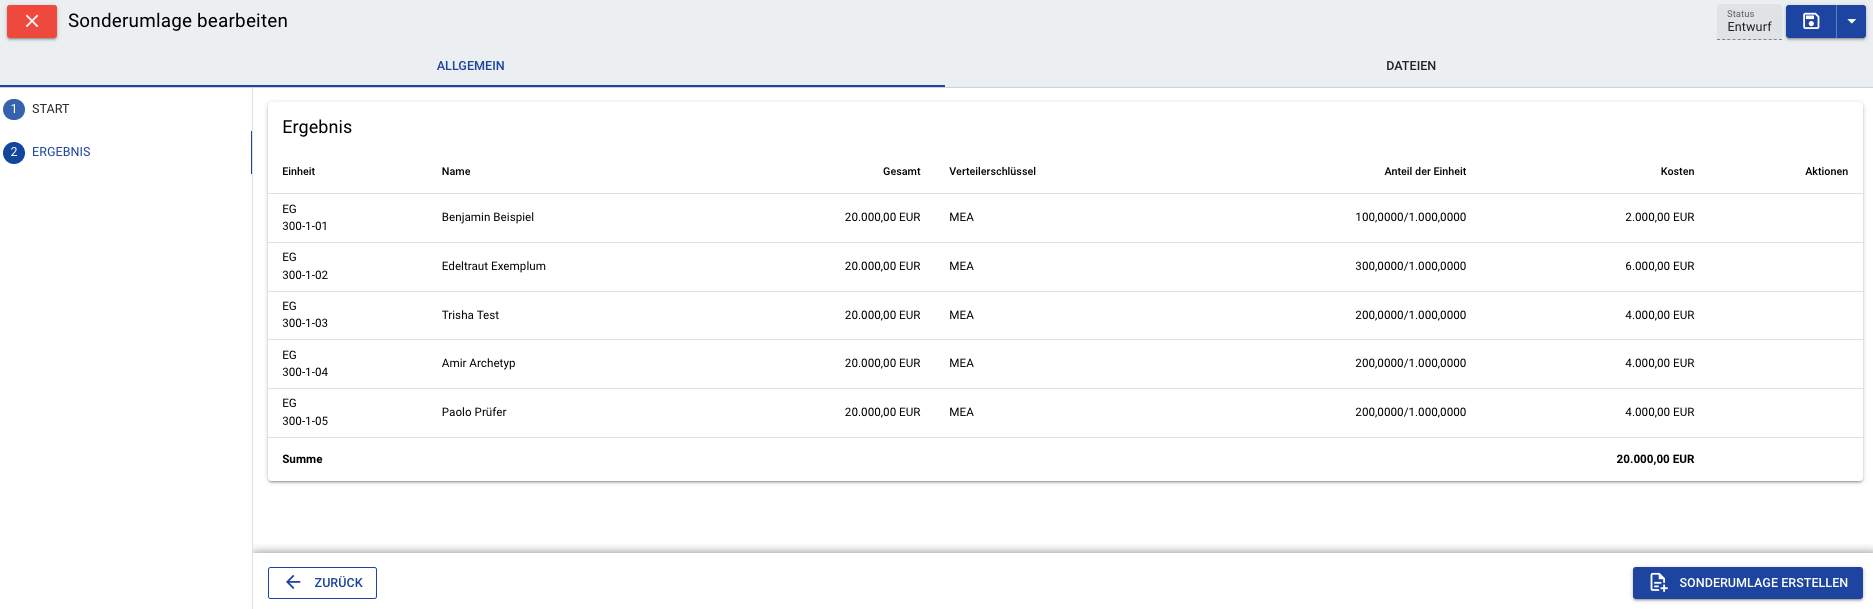Click the left arrow icon in ZURÜCK
Image resolution: width=1873 pixels, height=609 pixels.
[293, 582]
